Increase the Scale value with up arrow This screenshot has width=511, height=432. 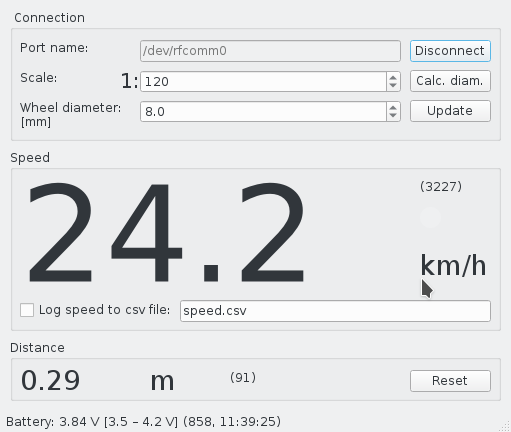pos(393,77)
